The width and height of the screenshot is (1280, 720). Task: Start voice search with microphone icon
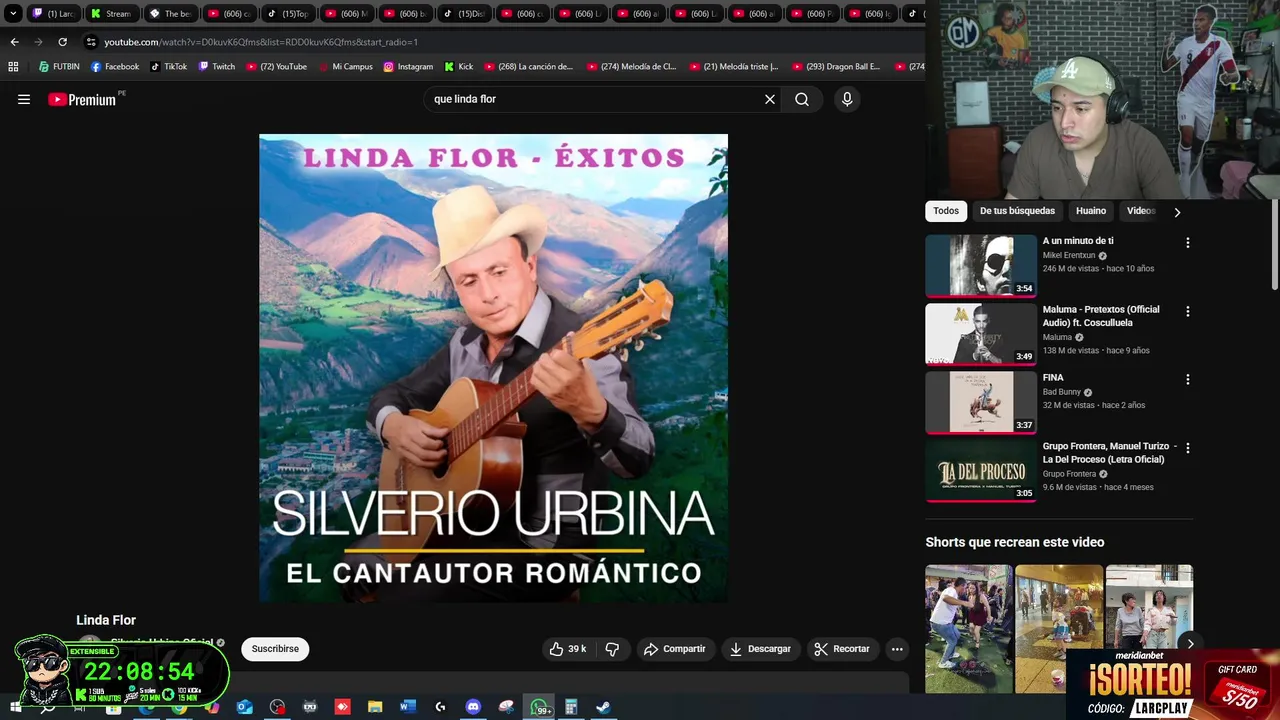click(x=847, y=99)
